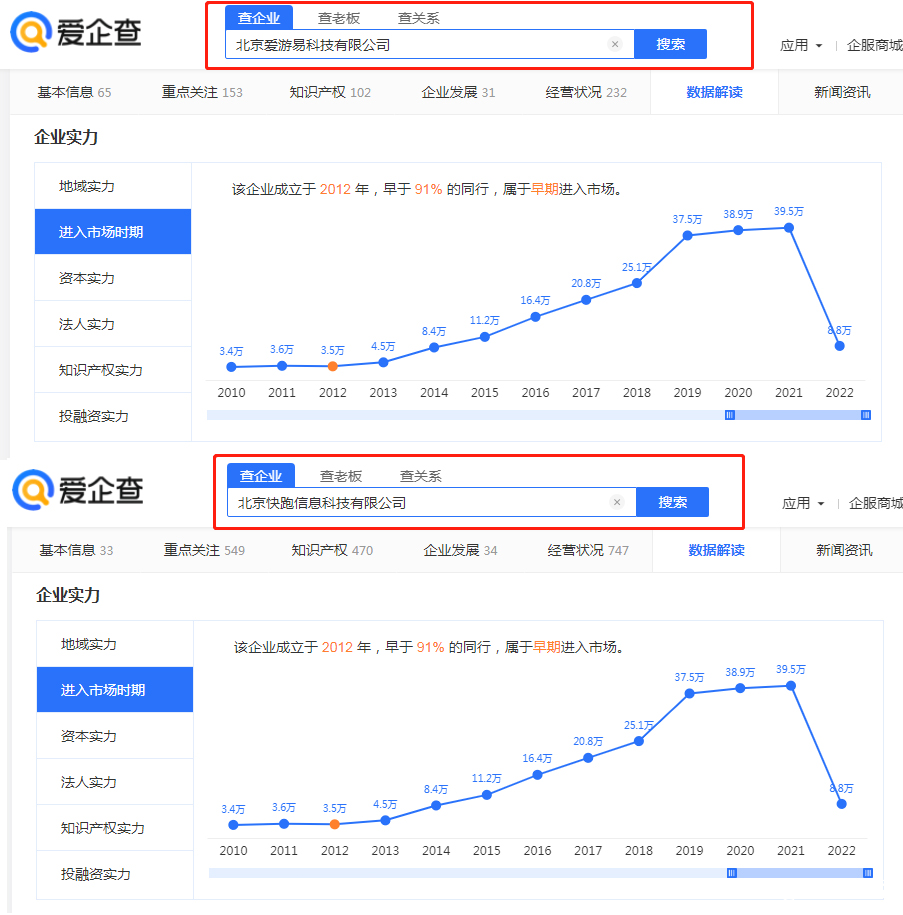The height and width of the screenshot is (915, 903).
Task: Clear the 北京爱游易科技有限公司 search text
Action: [x=615, y=44]
